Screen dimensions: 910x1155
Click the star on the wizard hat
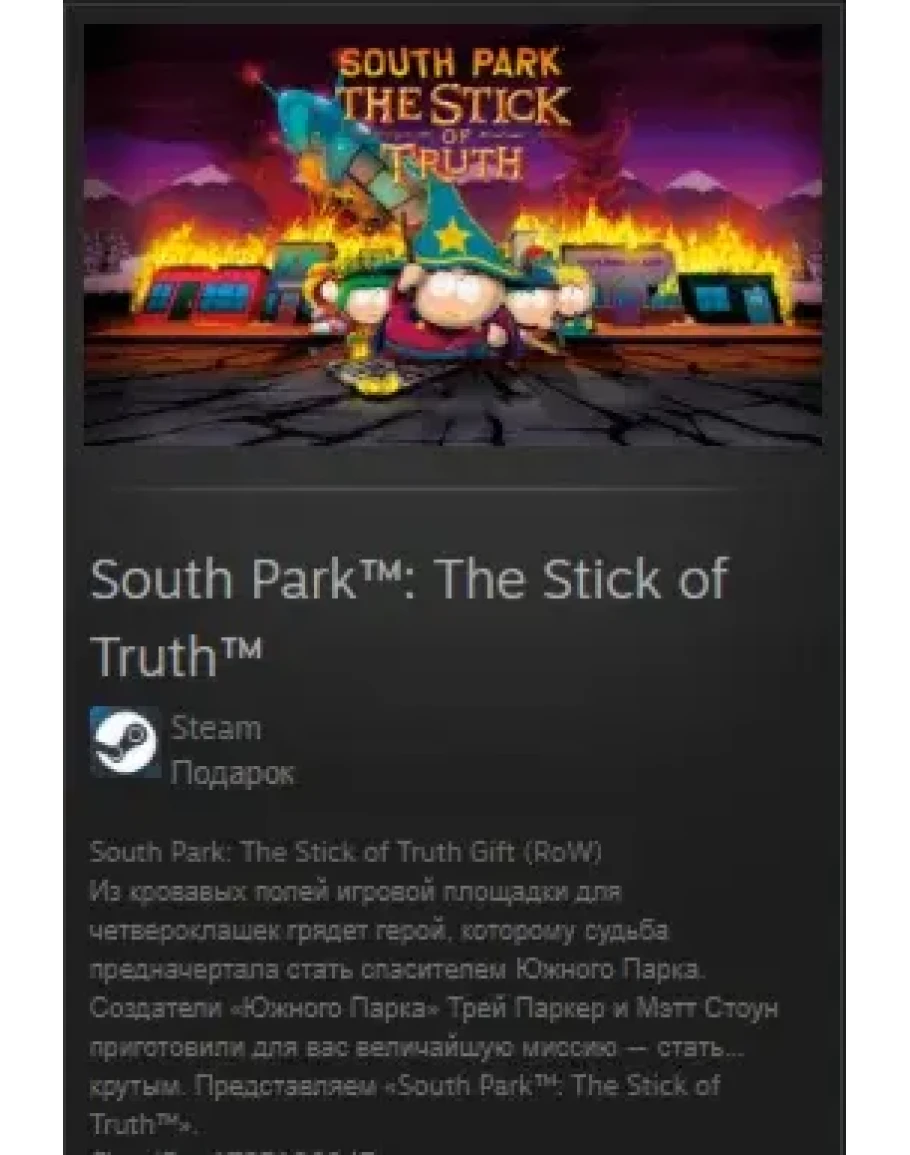click(x=449, y=236)
